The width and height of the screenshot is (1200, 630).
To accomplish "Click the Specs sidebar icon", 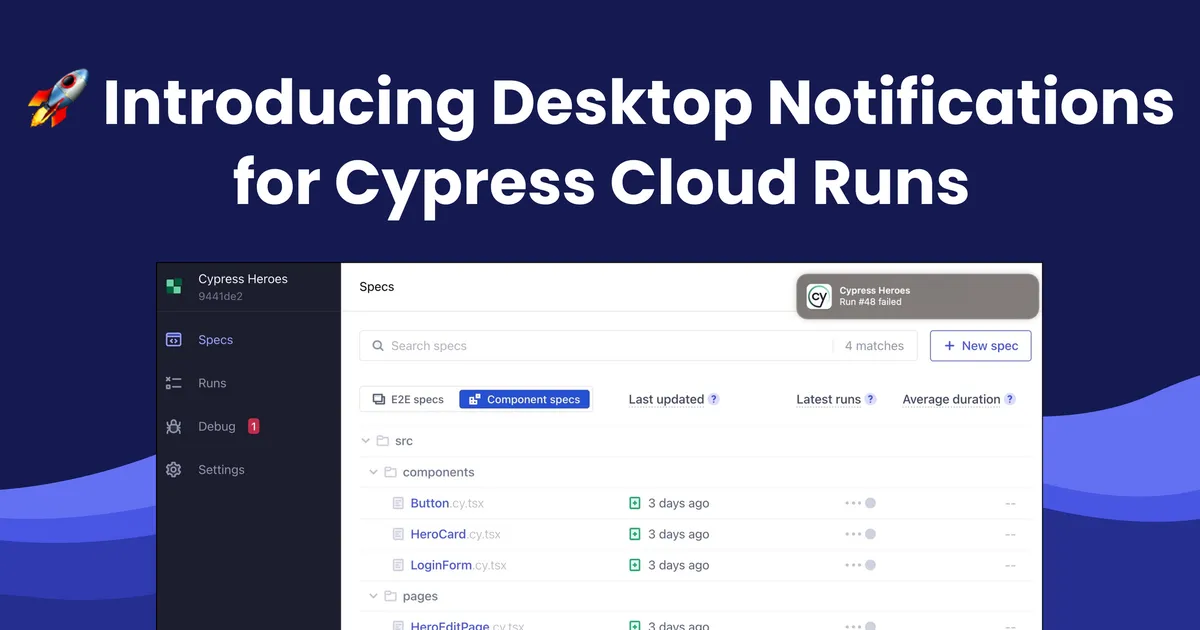I will pyautogui.click(x=174, y=340).
